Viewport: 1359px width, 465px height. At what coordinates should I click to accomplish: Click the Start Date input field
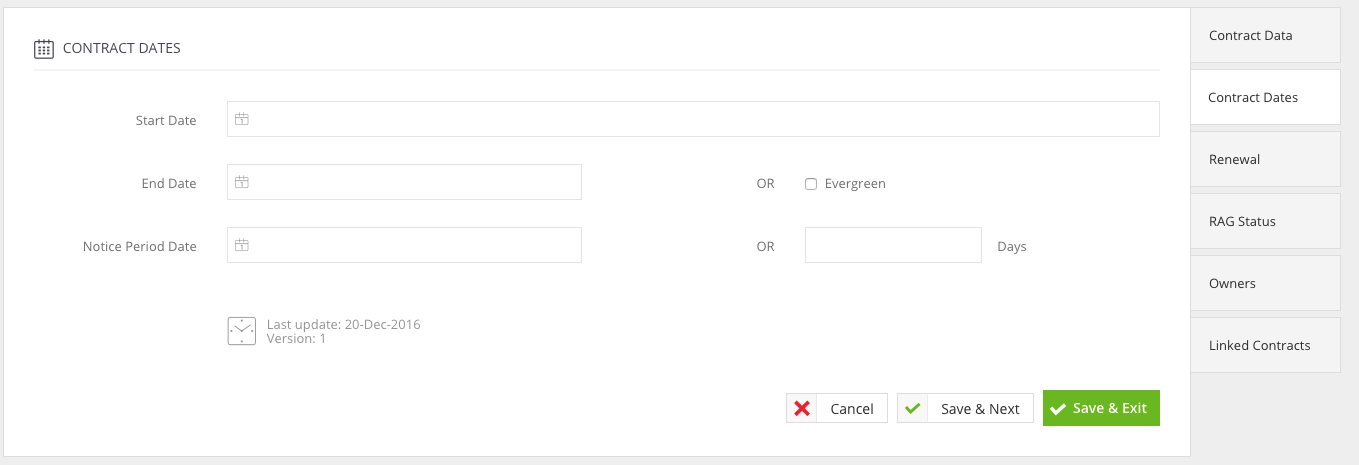pos(693,119)
